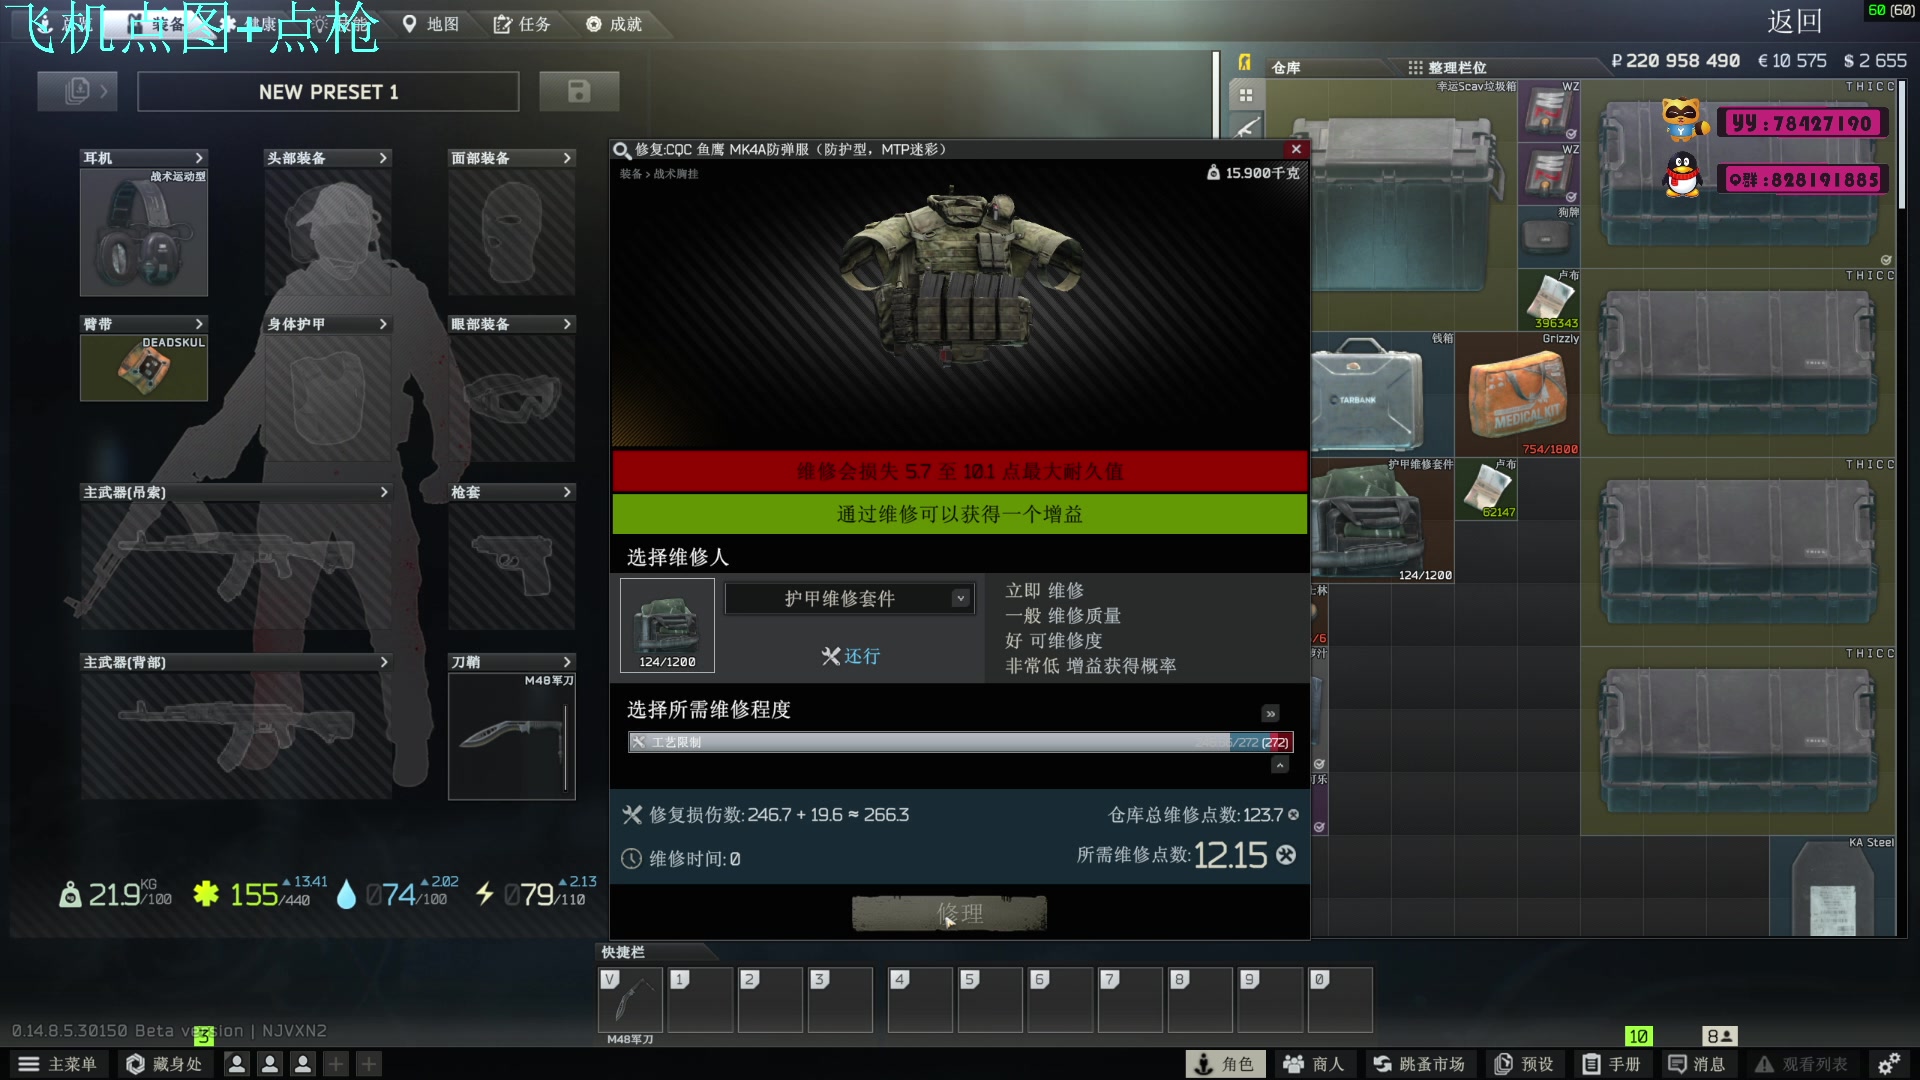The image size is (1920, 1080).
Task: Open the 成就 achievements tab
Action: tap(614, 24)
